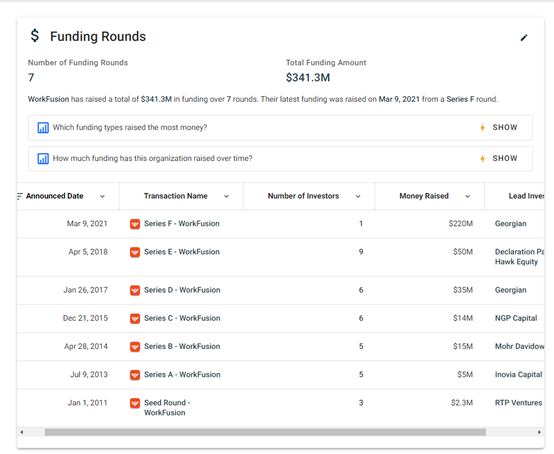The width and height of the screenshot is (554, 454).
Task: Click the $5M money raised cell
Action: 465,375
